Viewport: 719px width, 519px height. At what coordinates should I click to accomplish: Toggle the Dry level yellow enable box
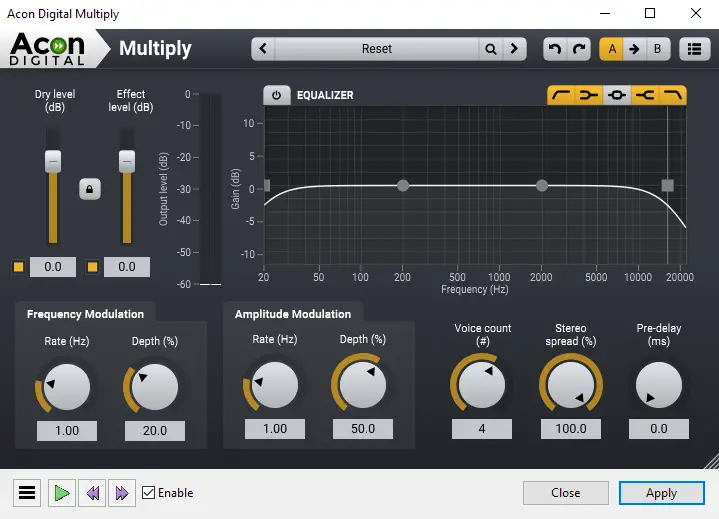point(18,267)
